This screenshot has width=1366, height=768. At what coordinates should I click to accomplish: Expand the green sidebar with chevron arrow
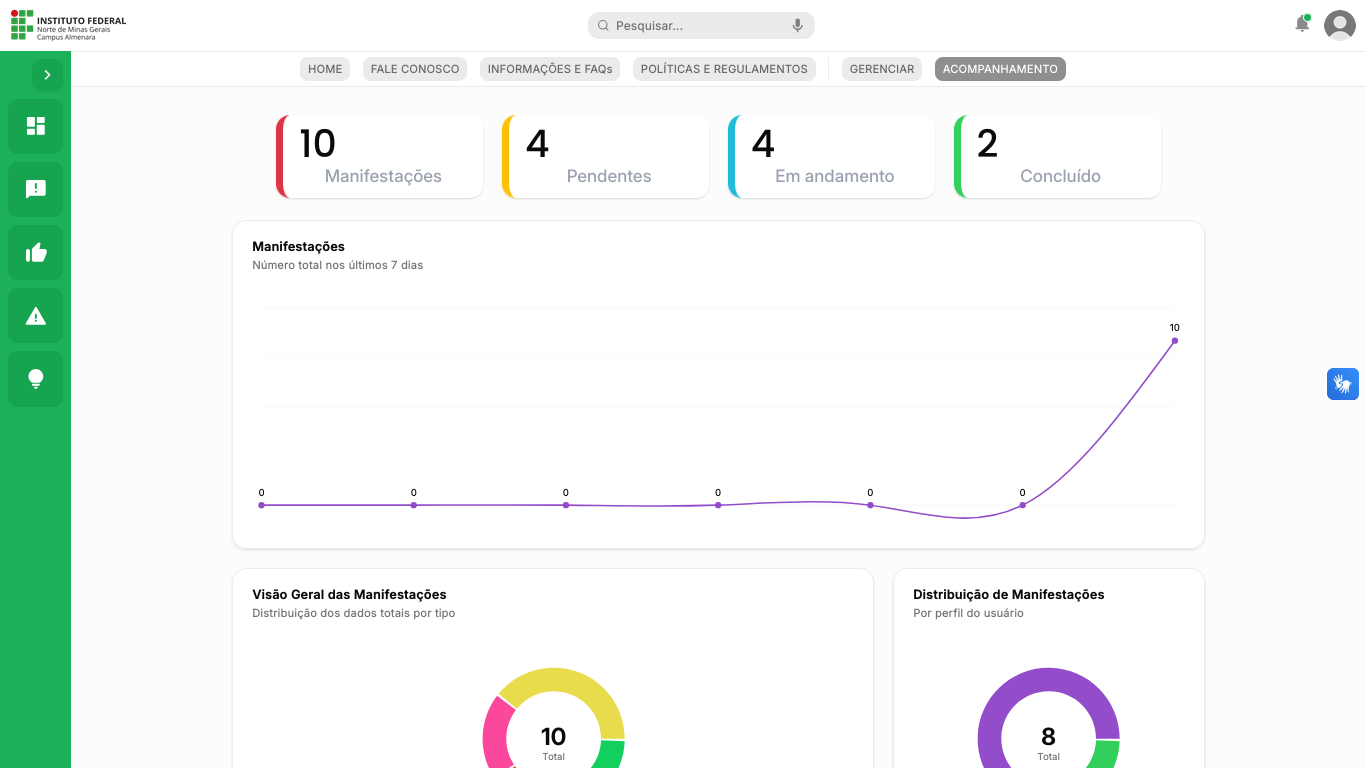[x=47, y=75]
